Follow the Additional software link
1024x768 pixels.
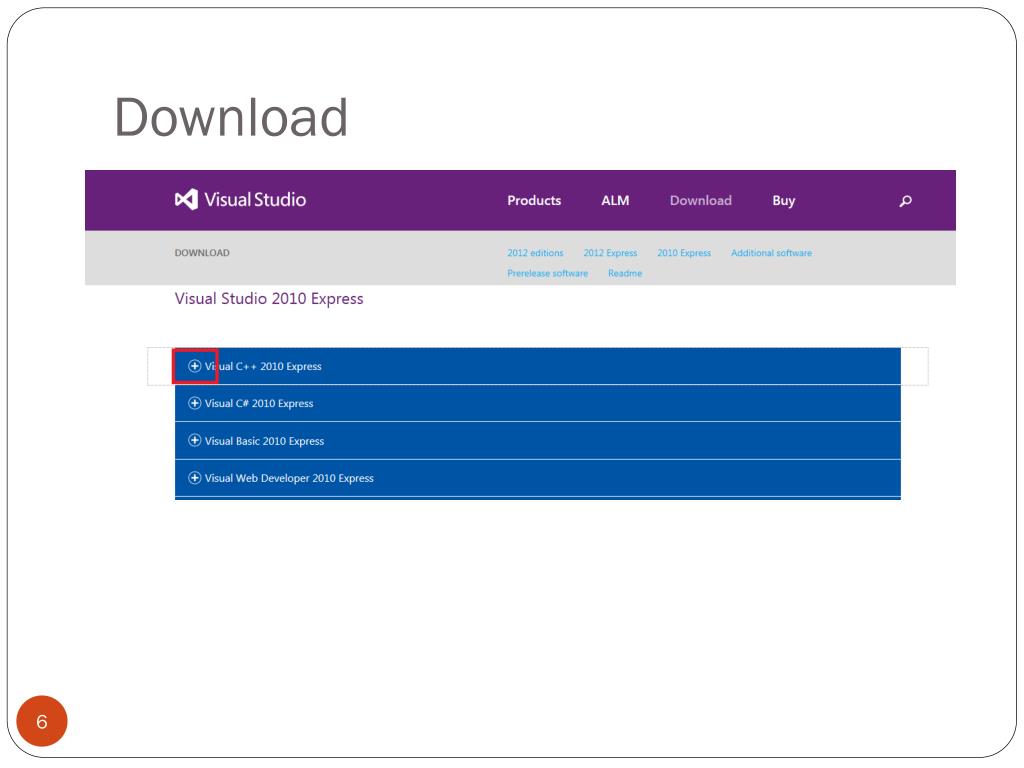click(772, 253)
